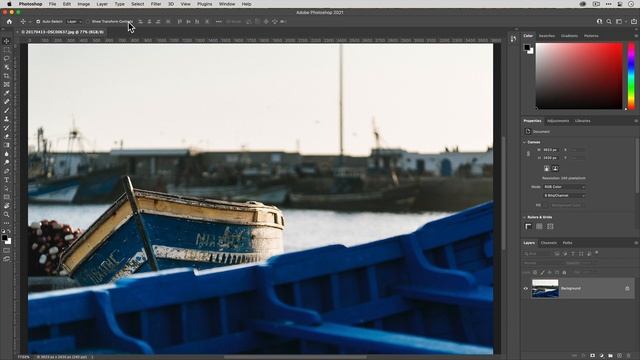Select the Hand tool
This screenshot has height=360, width=640.
coord(7,206)
